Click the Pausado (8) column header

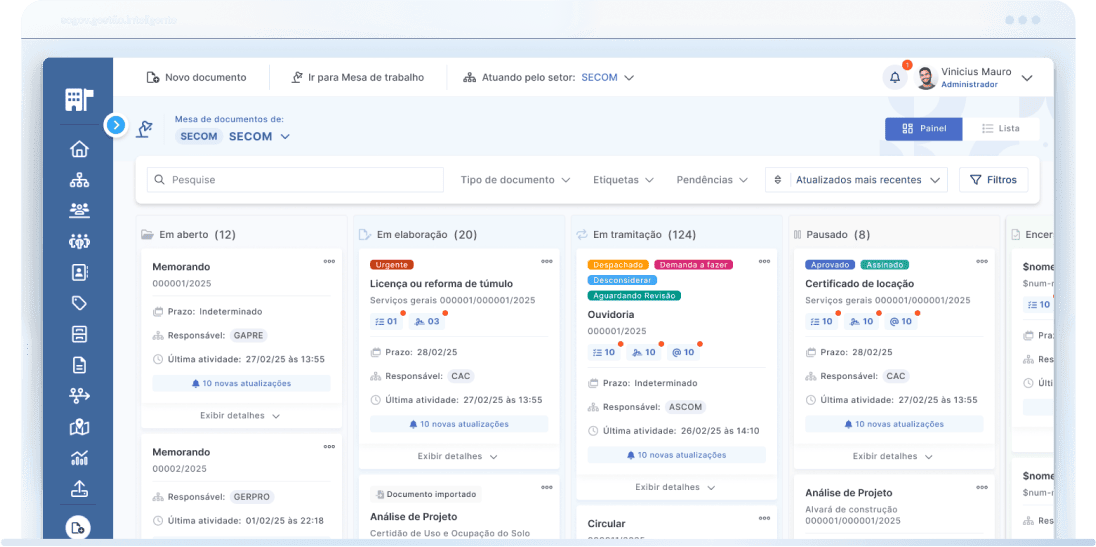(x=832, y=235)
